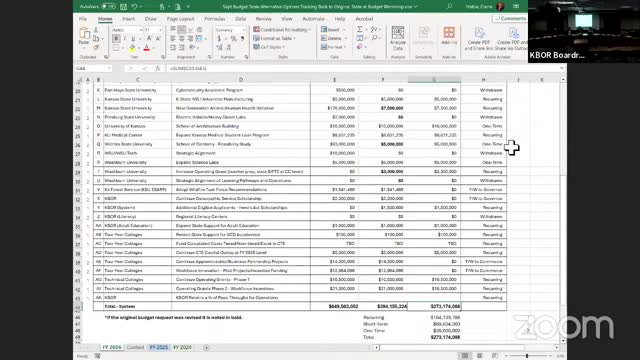Click the AutoSum sigma icon
640x360 pixels.
(360, 29)
